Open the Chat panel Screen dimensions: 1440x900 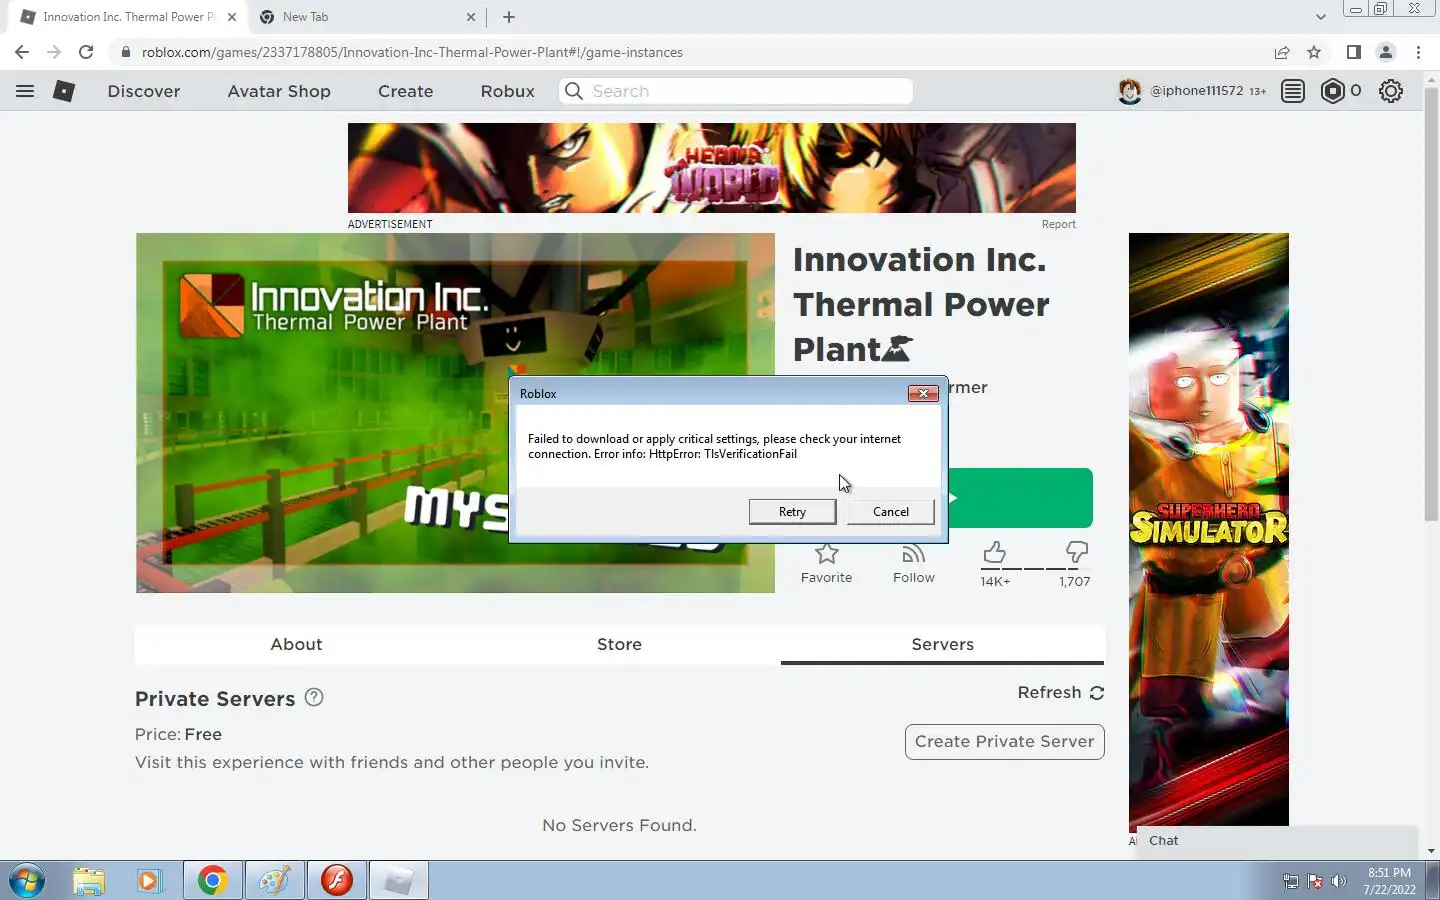pos(1277,841)
